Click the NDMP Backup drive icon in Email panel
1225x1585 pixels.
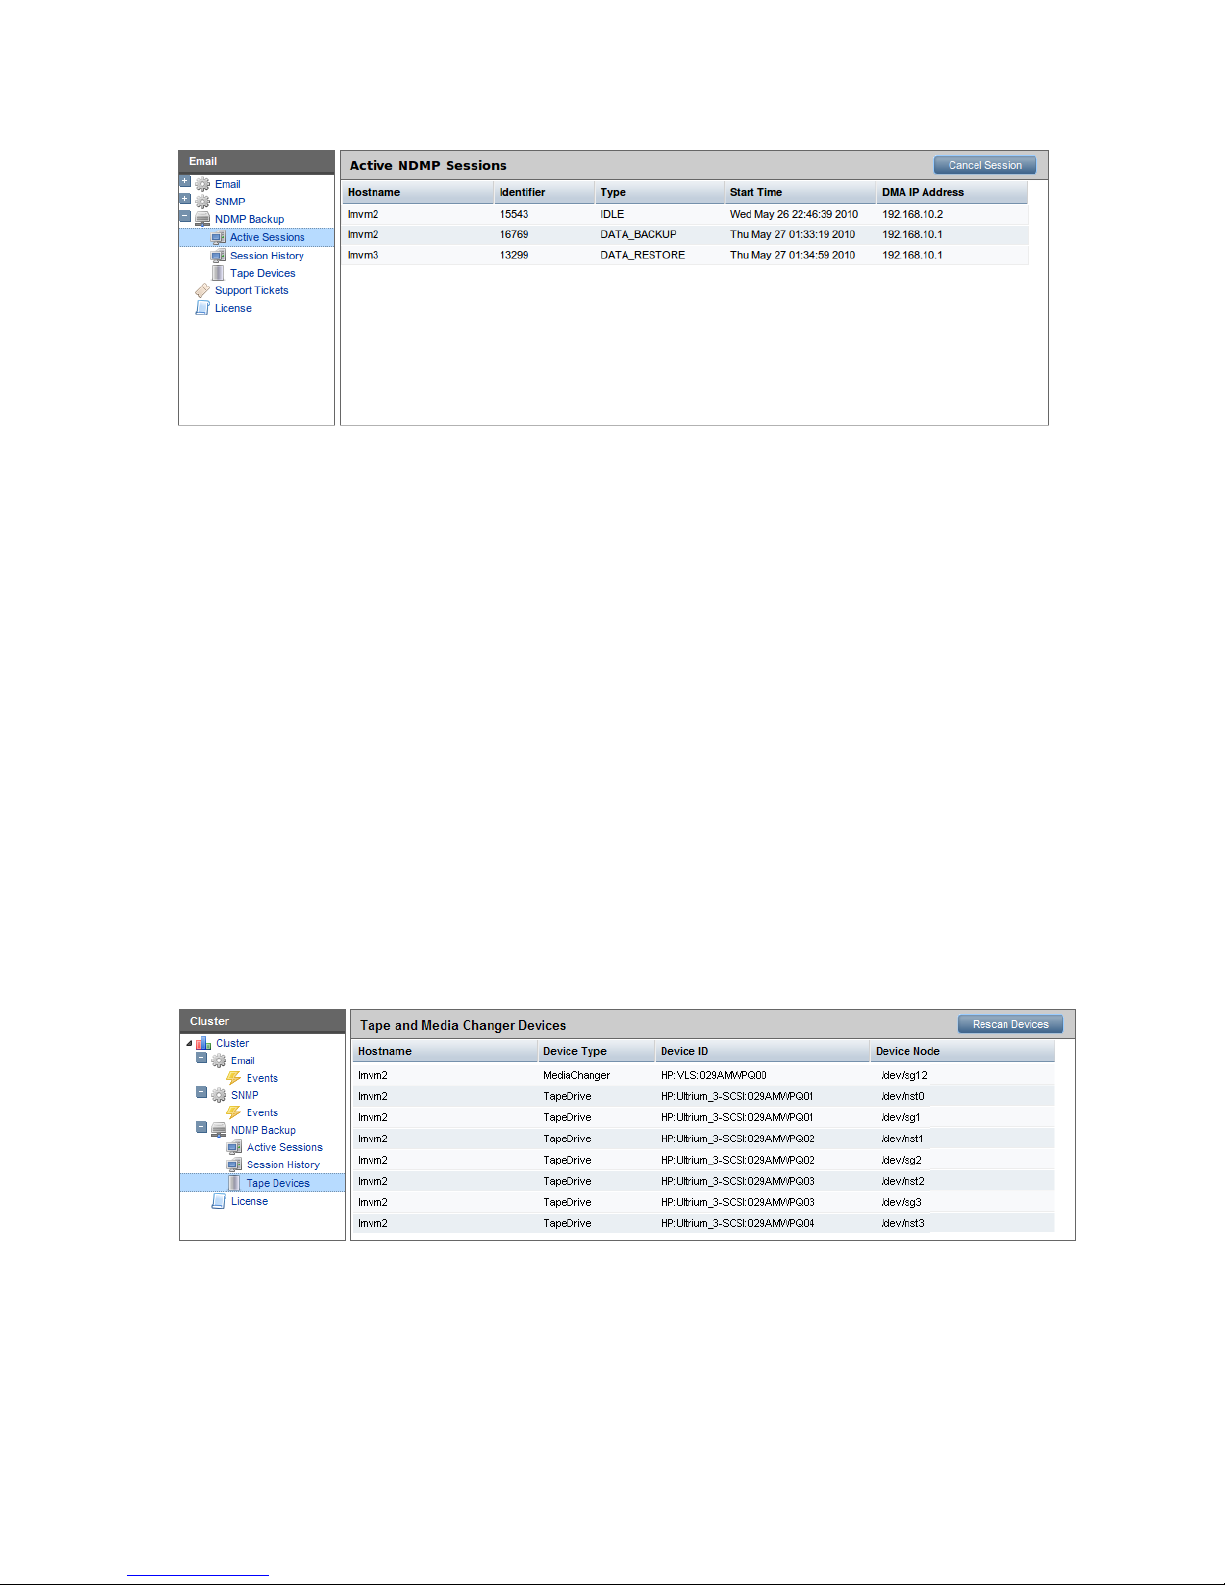(x=202, y=219)
